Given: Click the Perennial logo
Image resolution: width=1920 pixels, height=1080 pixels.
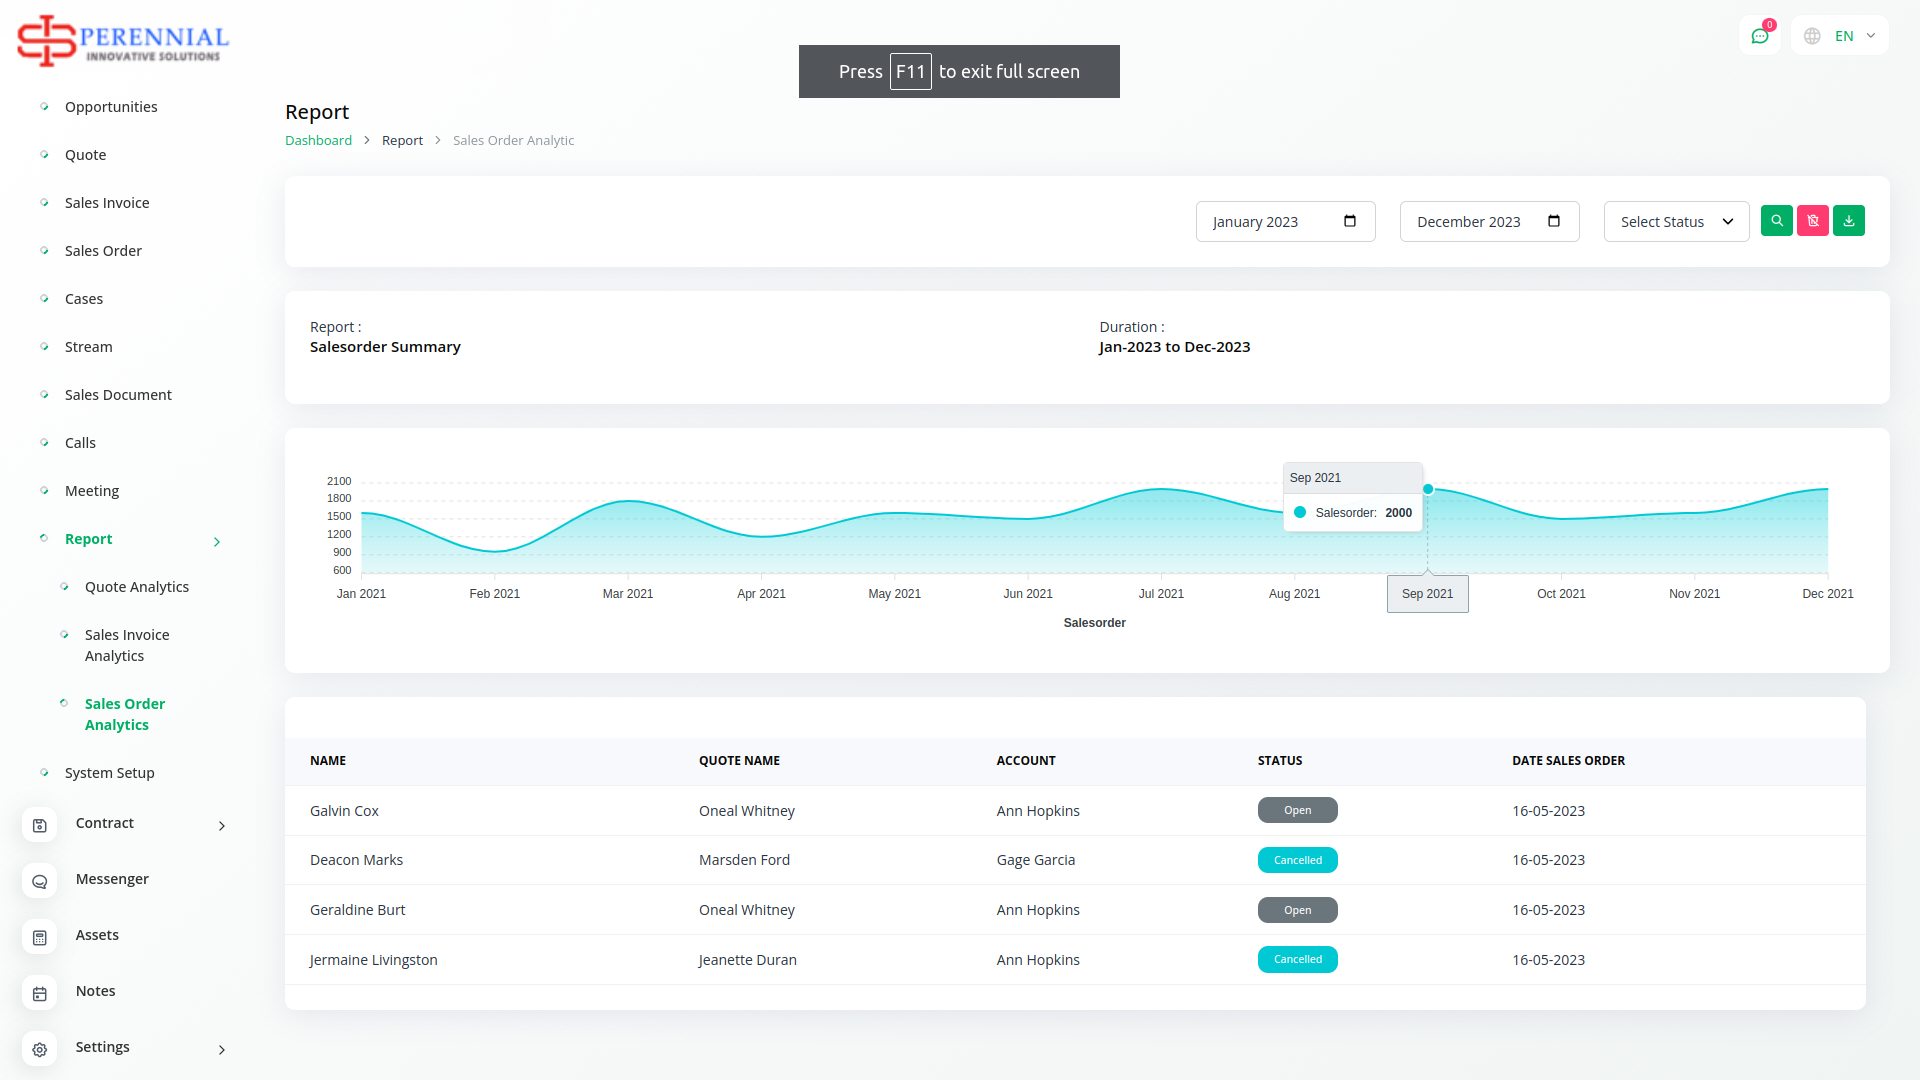Looking at the screenshot, I should [x=123, y=41].
